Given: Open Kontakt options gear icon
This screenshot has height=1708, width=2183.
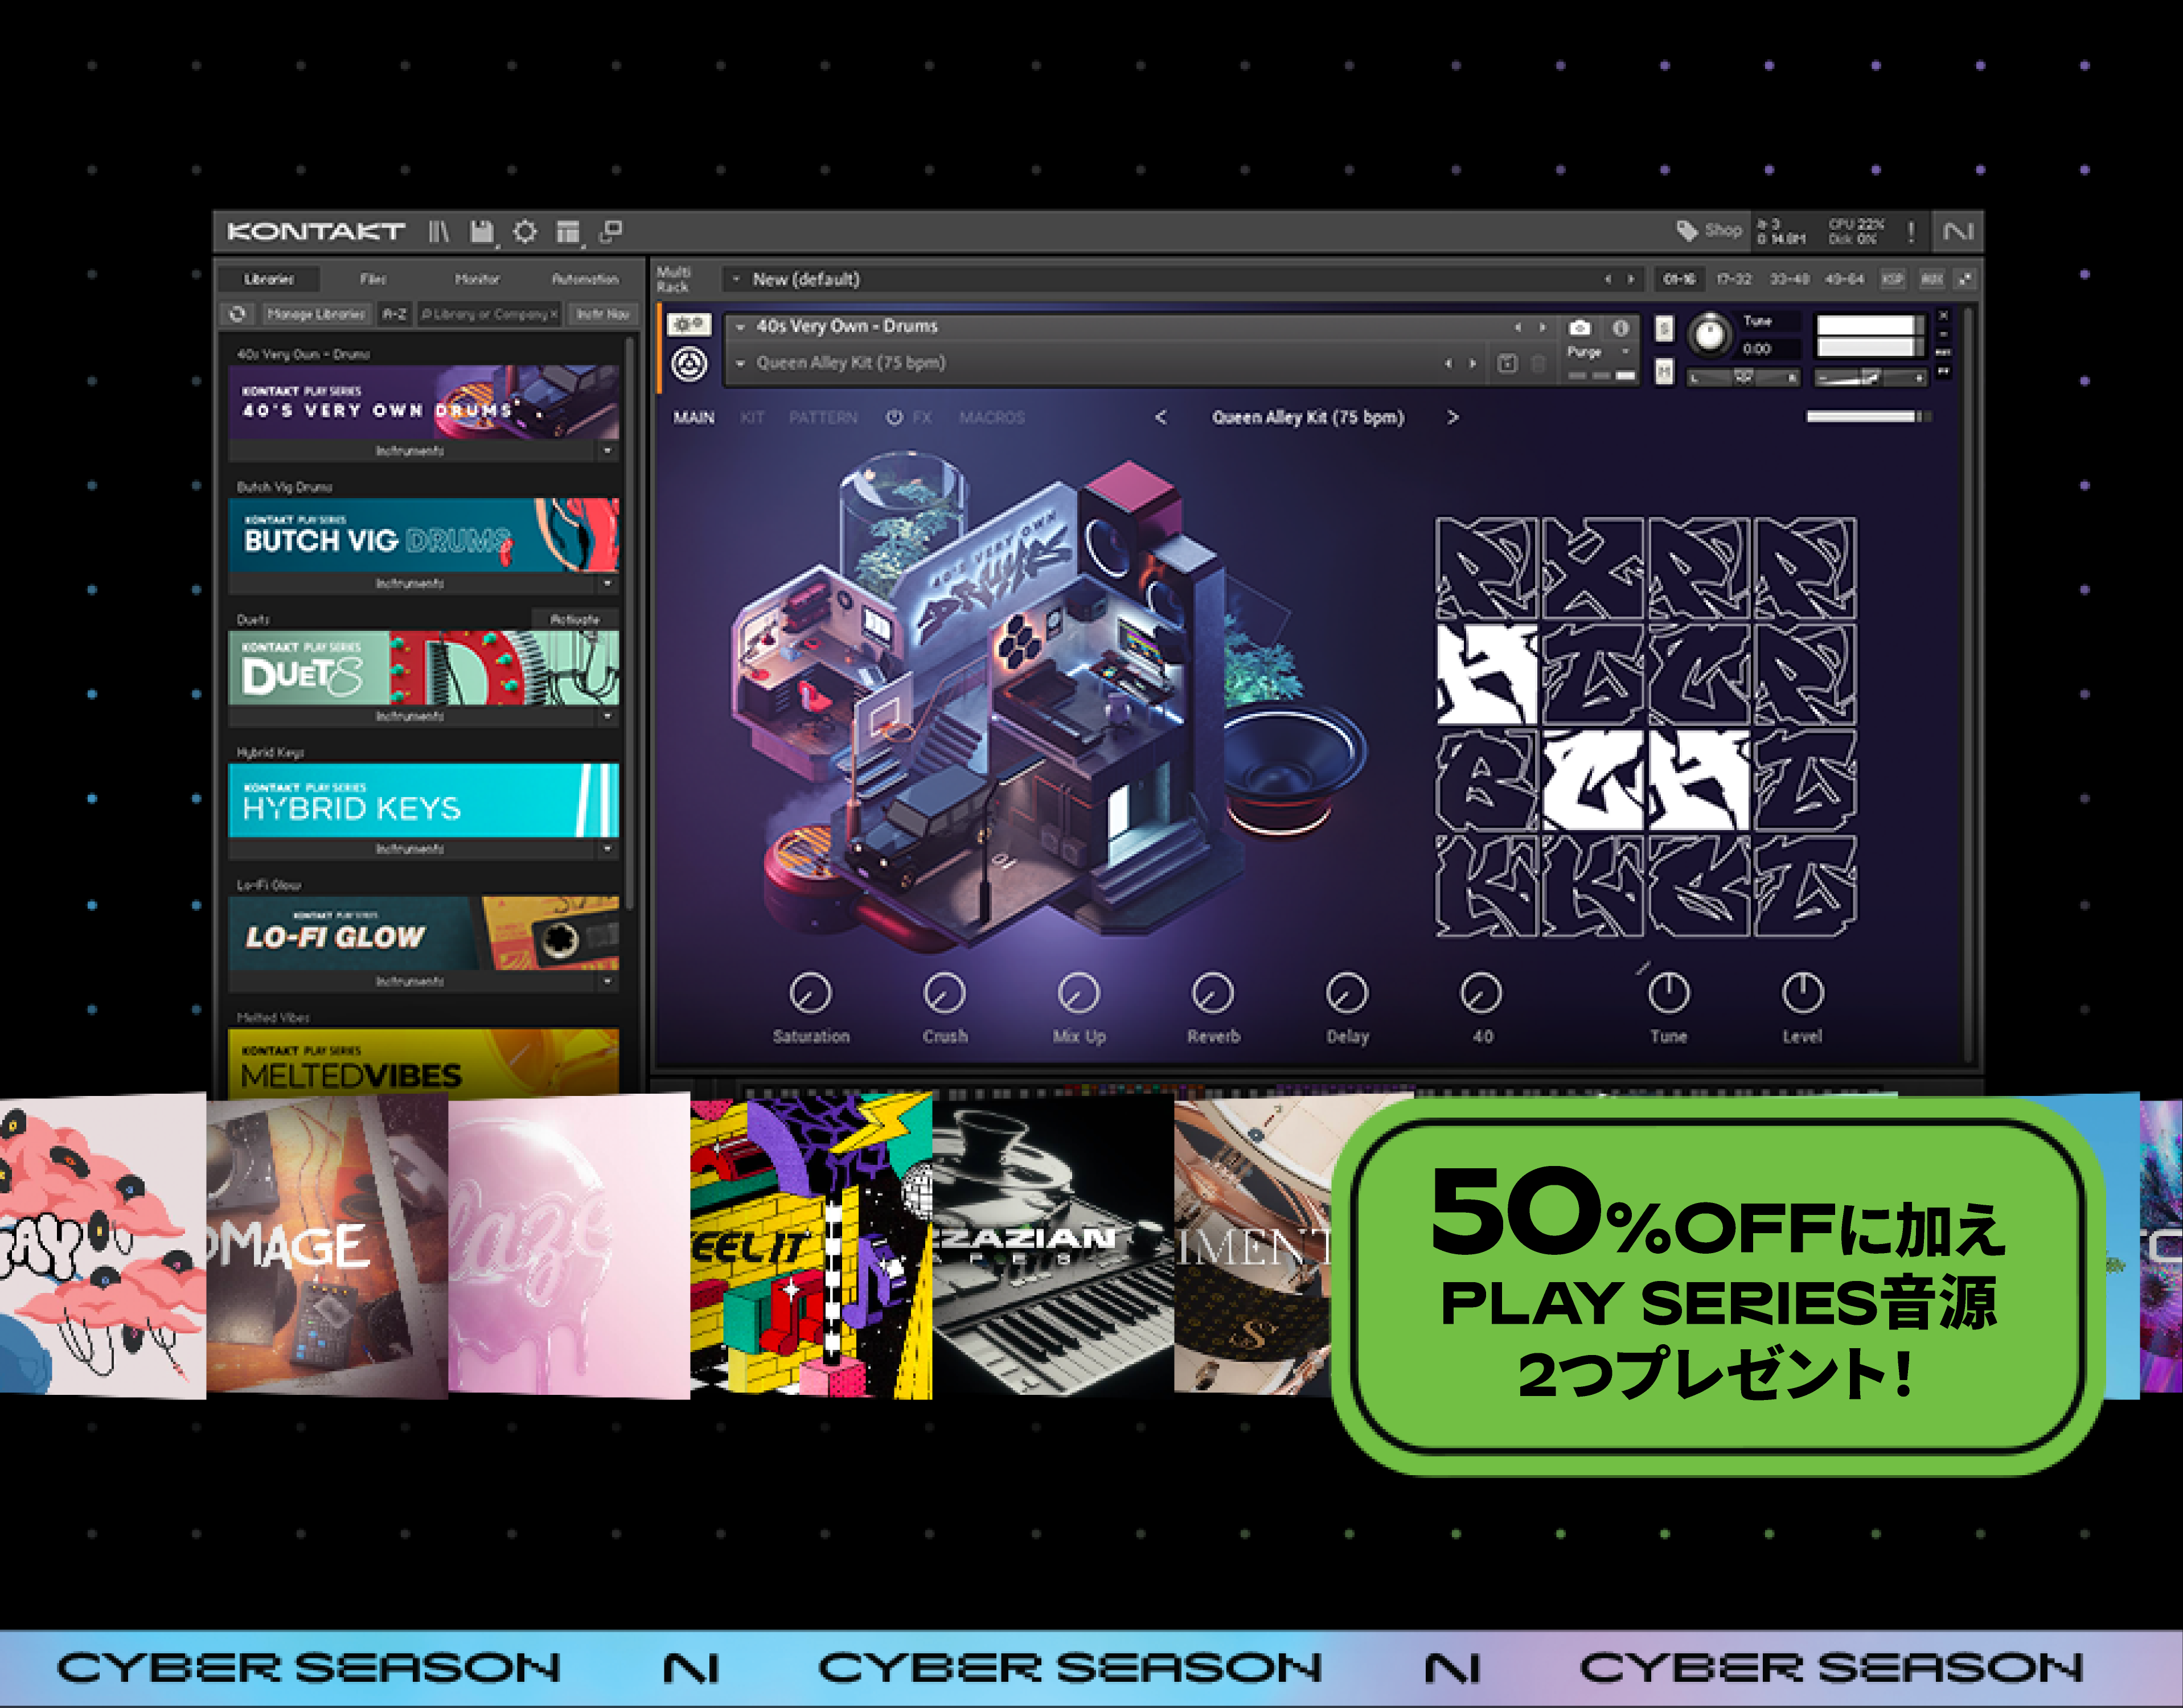Looking at the screenshot, I should (x=525, y=232).
